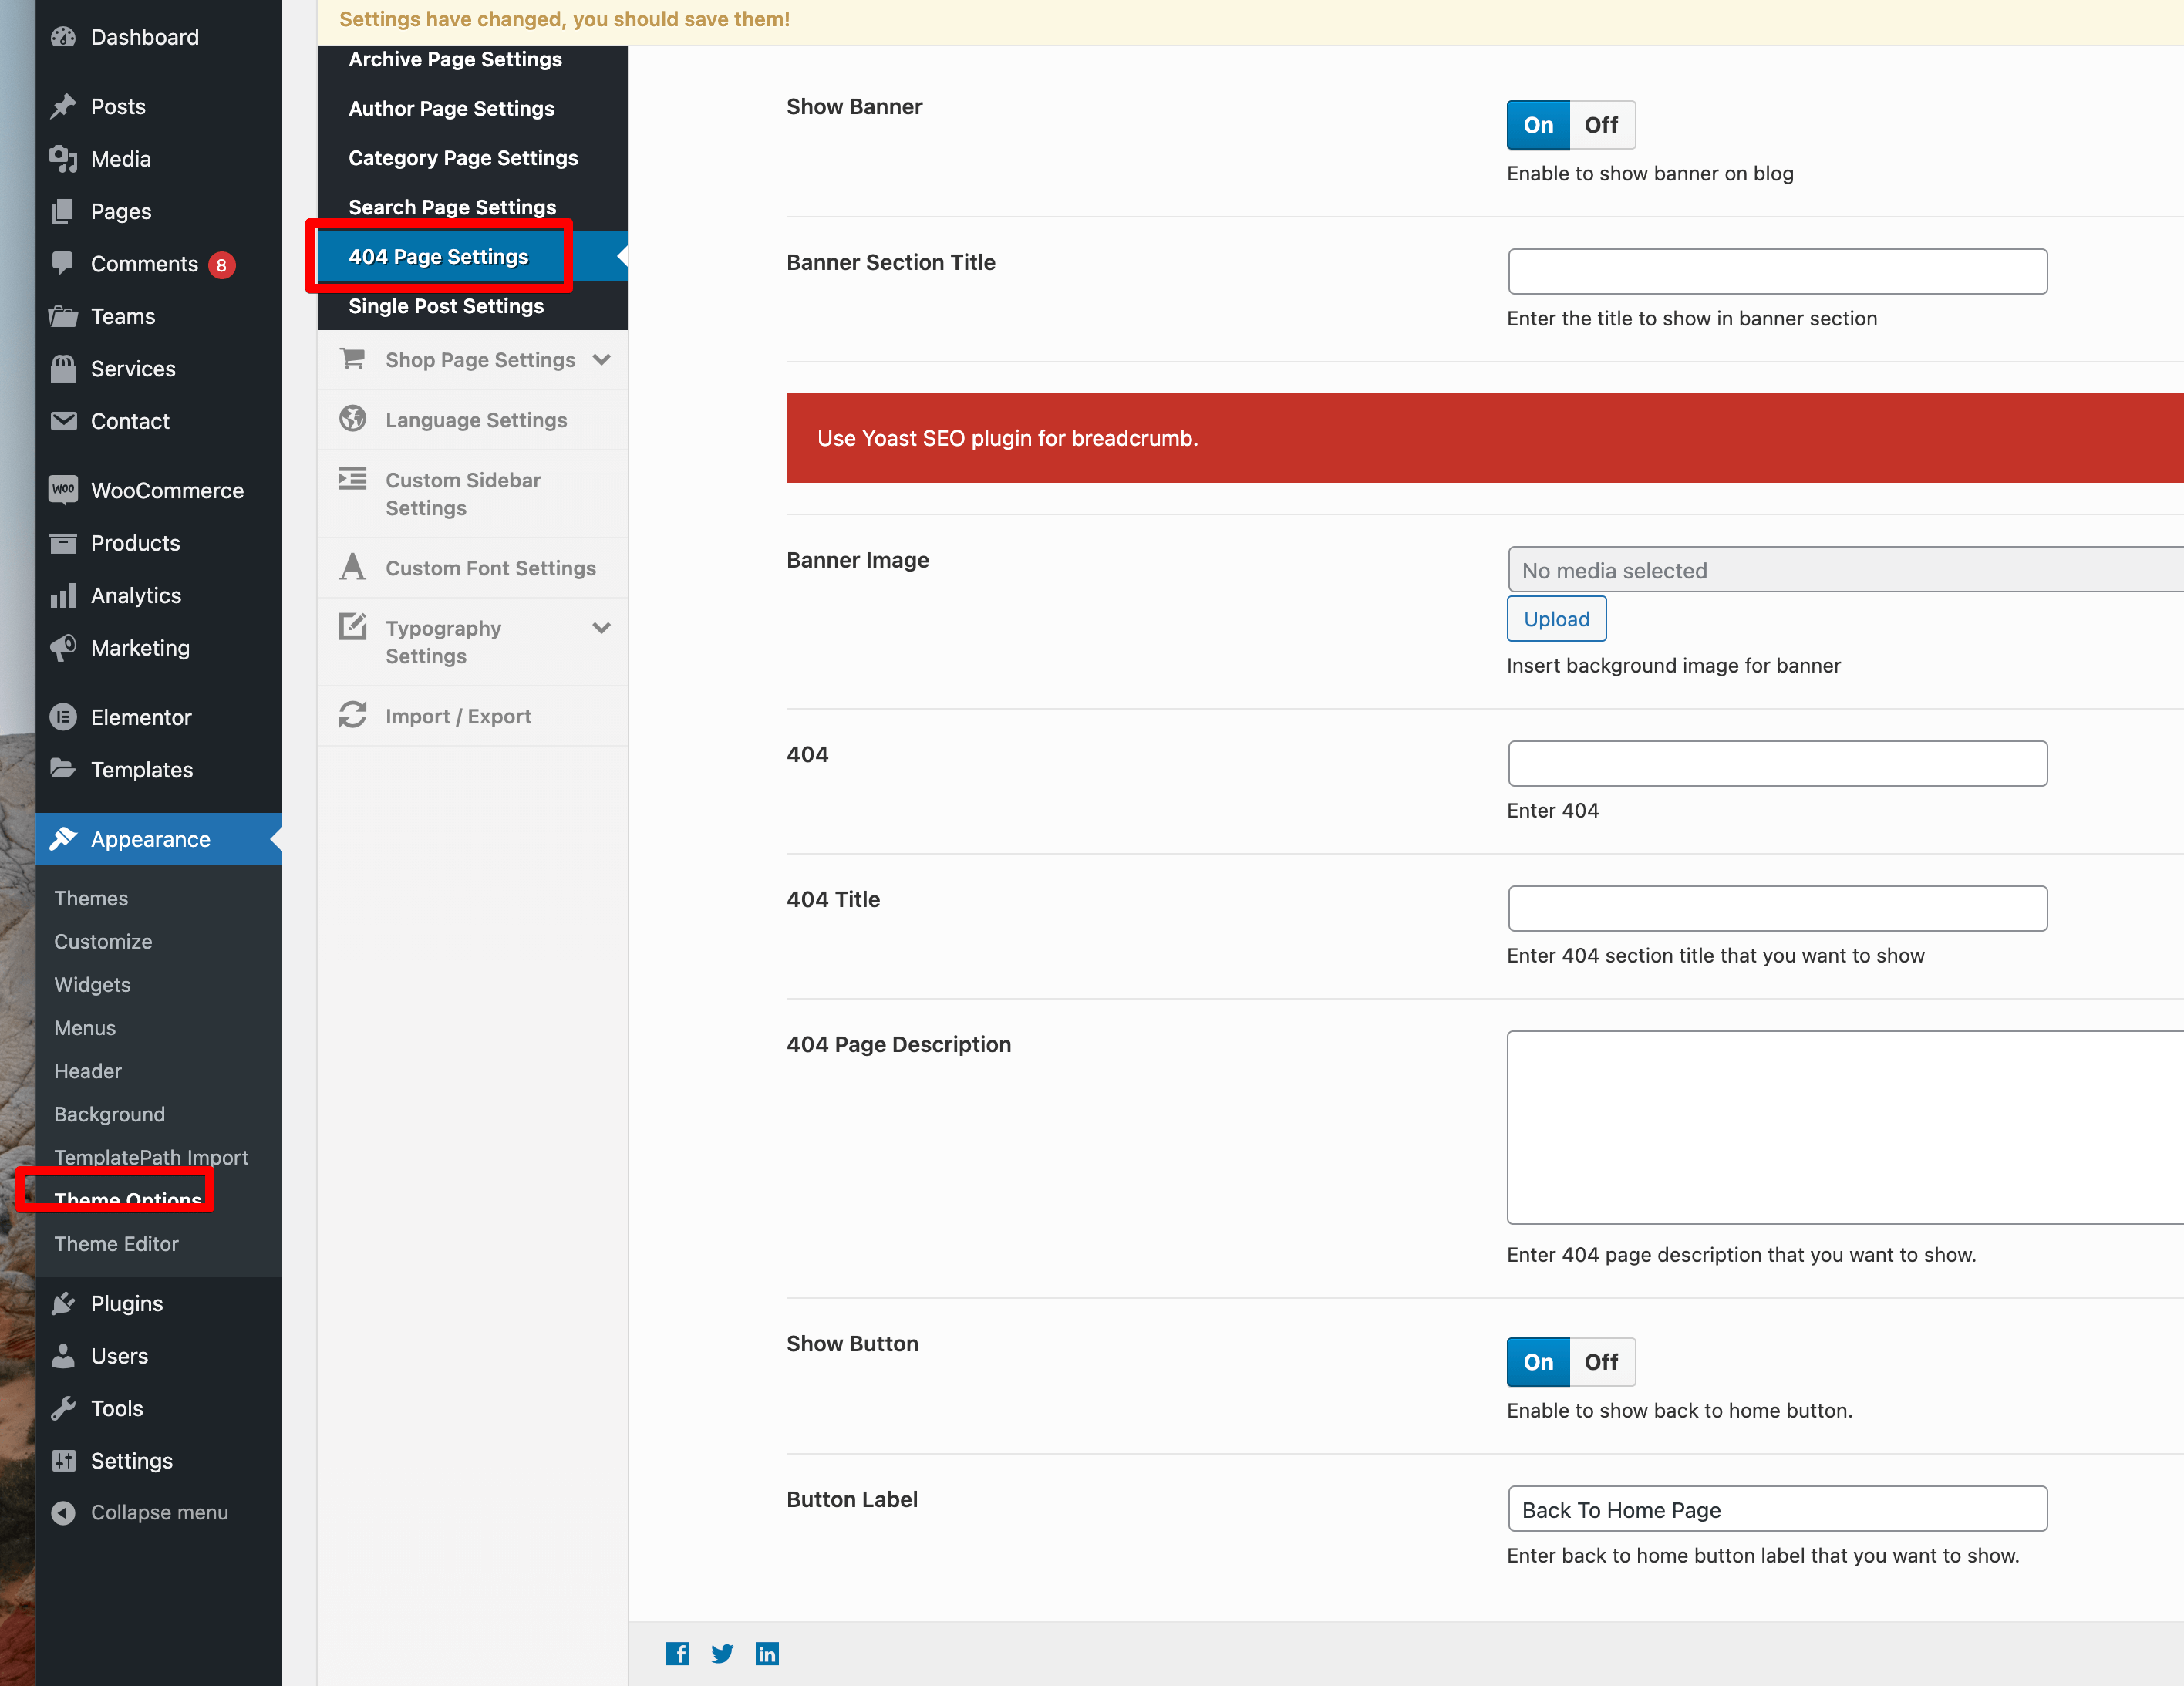This screenshot has width=2184, height=1686.
Task: Turn Show Banner toggle Off
Action: 1600,125
